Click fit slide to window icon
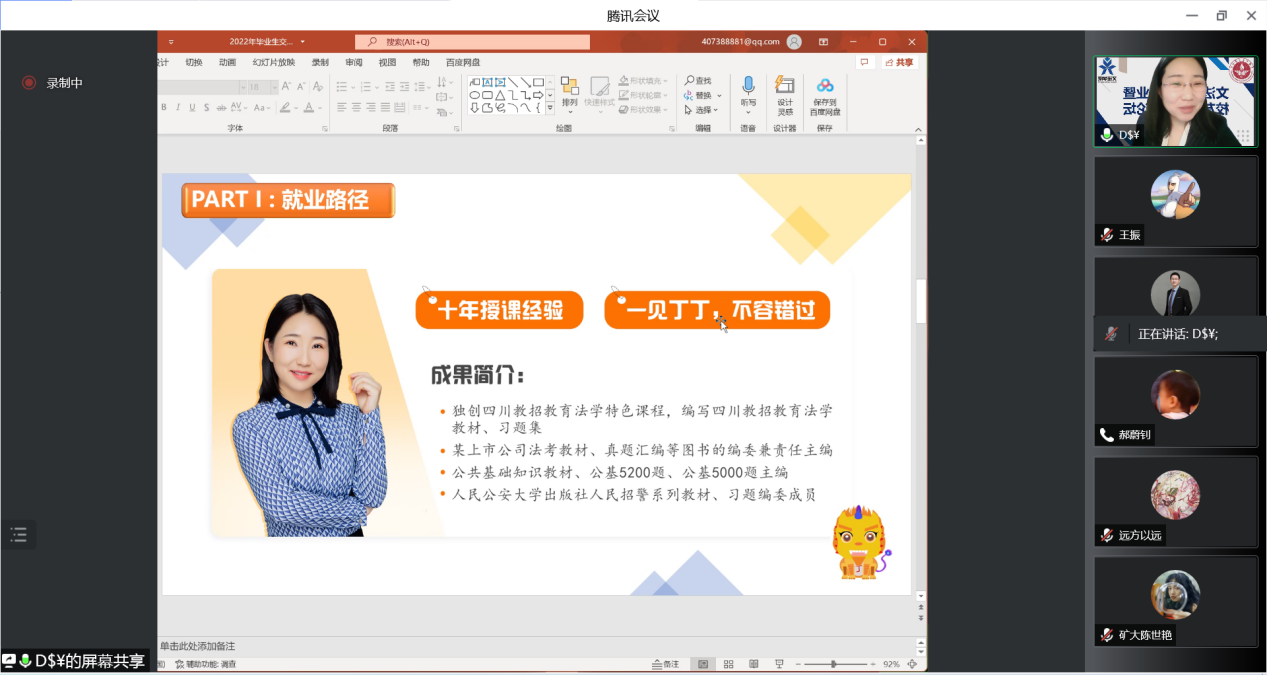This screenshot has height=675, width=1267. pyautogui.click(x=916, y=664)
